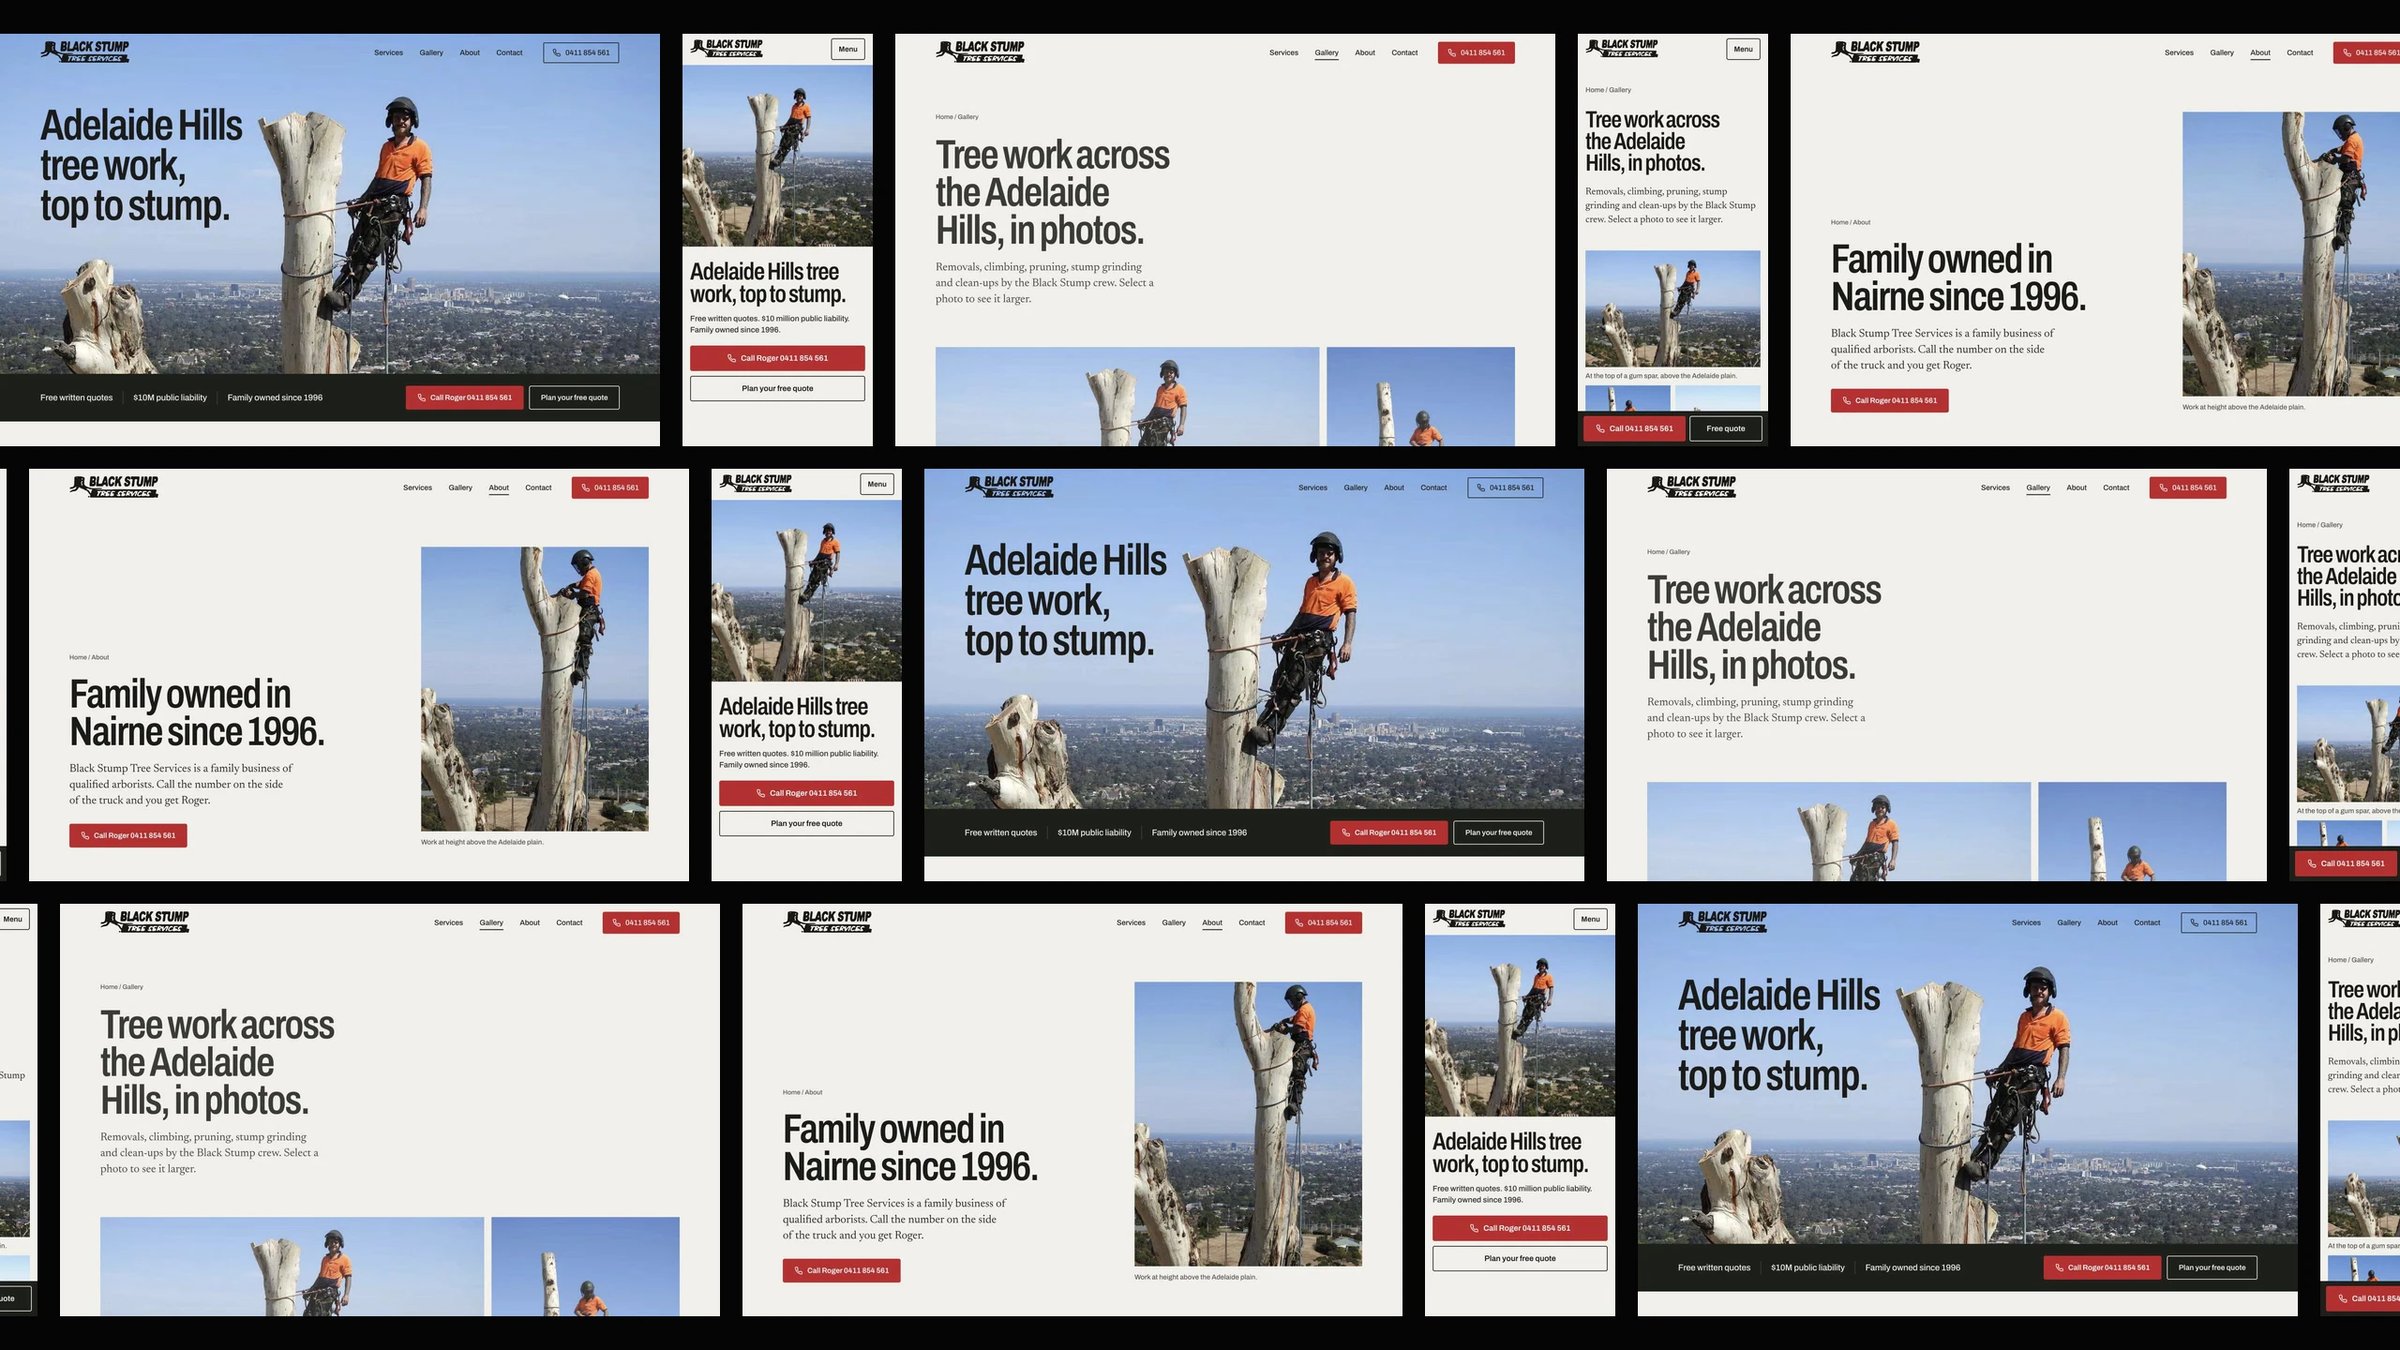
Task: Click 'Free quote' button in top-row mobile gallery mockup
Action: click(1725, 429)
